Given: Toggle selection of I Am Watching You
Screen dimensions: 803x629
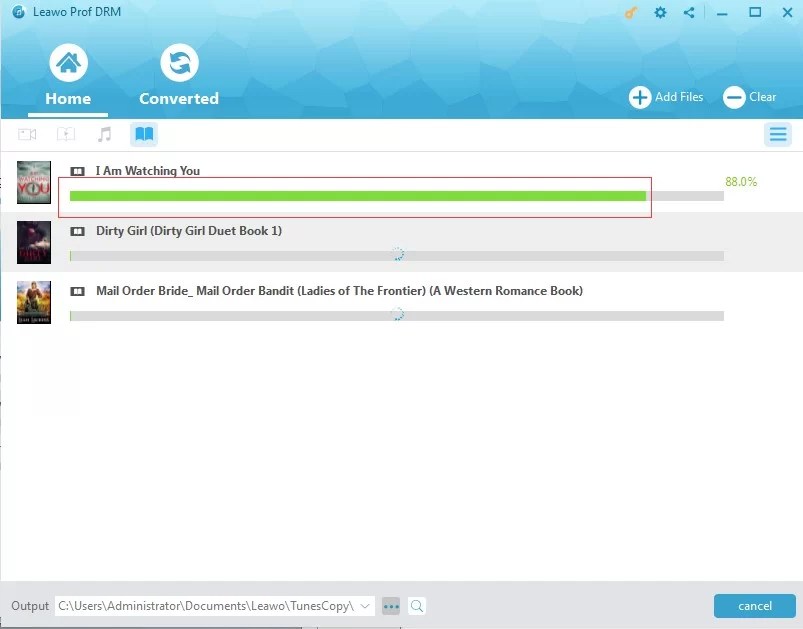Looking at the screenshot, I should click(x=77, y=171).
